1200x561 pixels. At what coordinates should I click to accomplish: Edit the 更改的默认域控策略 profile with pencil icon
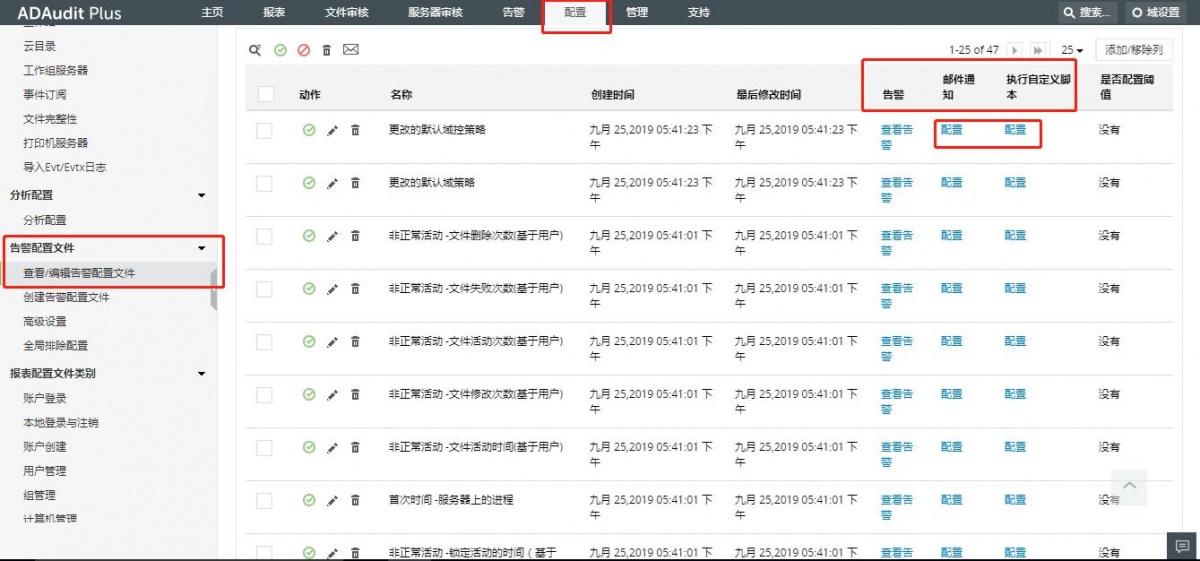[333, 130]
